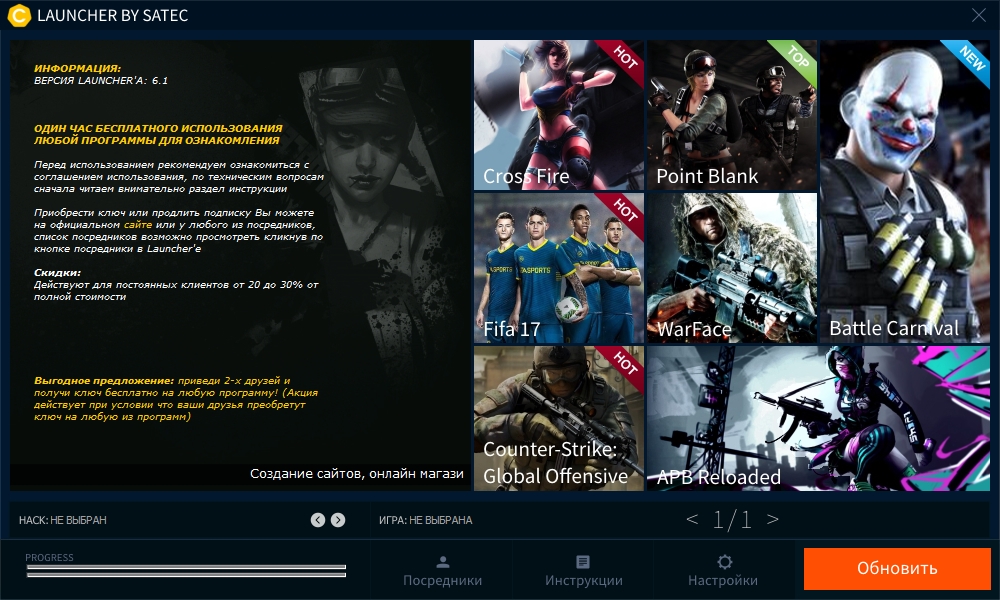Click the PROGRESS bar

coord(186,571)
